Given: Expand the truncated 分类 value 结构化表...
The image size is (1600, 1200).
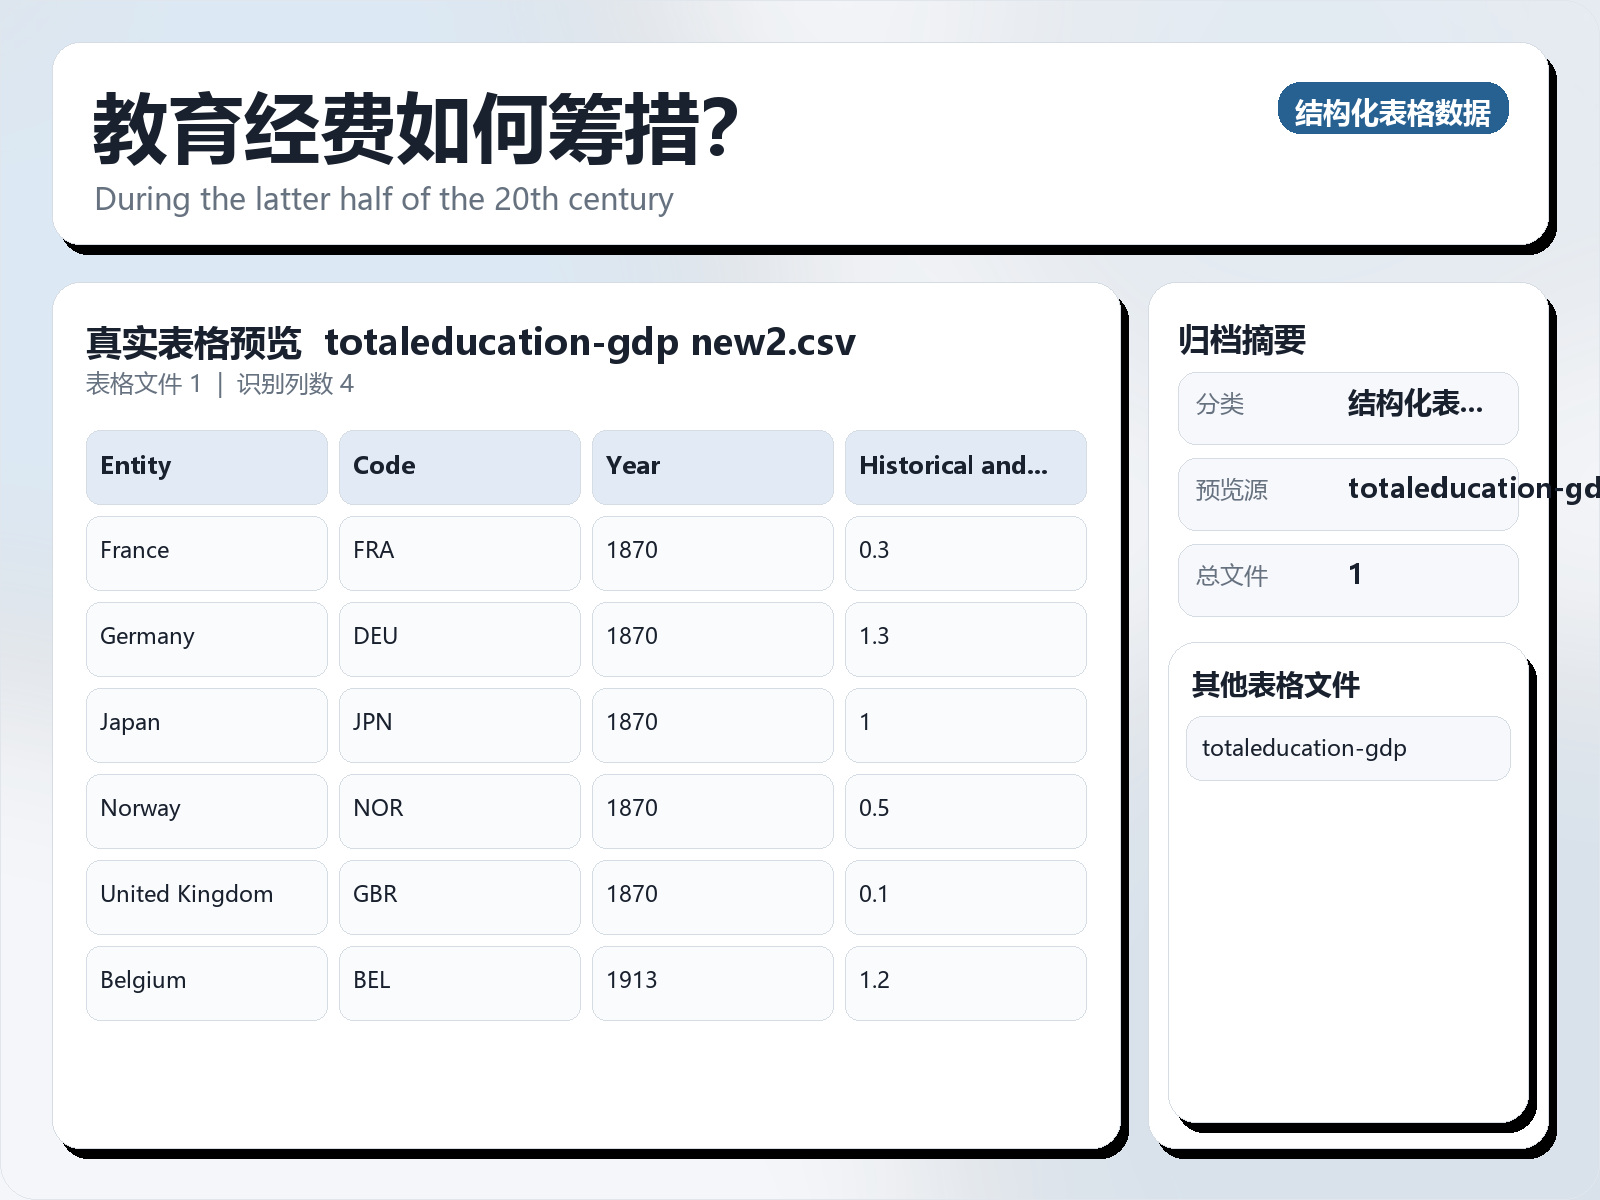Looking at the screenshot, I should pos(1416,405).
